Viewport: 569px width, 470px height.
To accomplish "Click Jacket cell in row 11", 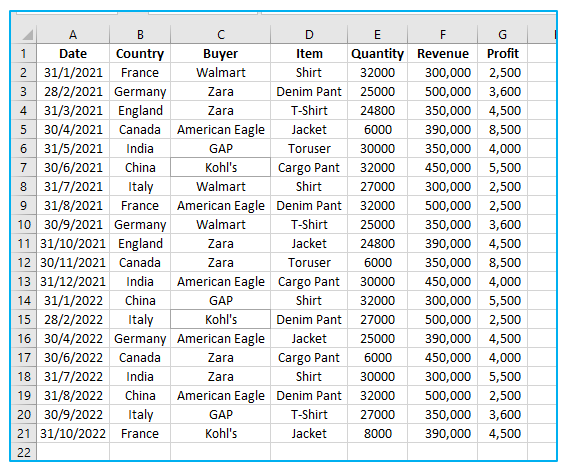I will coord(309,244).
